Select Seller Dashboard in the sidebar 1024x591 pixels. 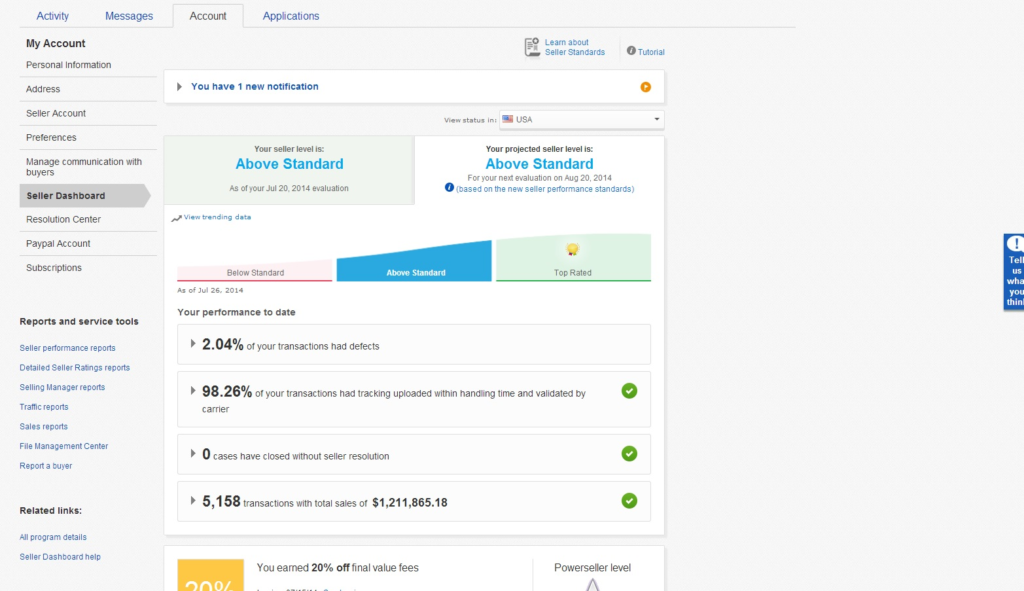[x=84, y=195]
